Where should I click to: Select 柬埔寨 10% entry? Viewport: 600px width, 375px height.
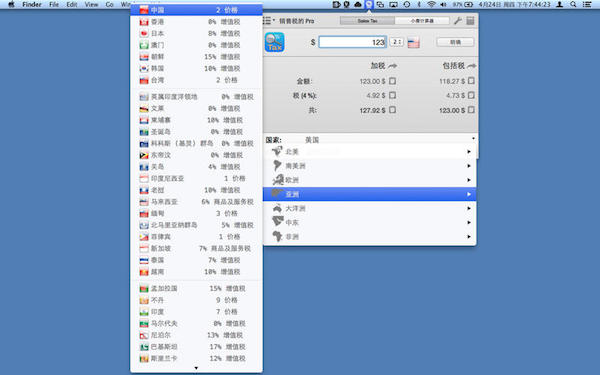coord(196,121)
